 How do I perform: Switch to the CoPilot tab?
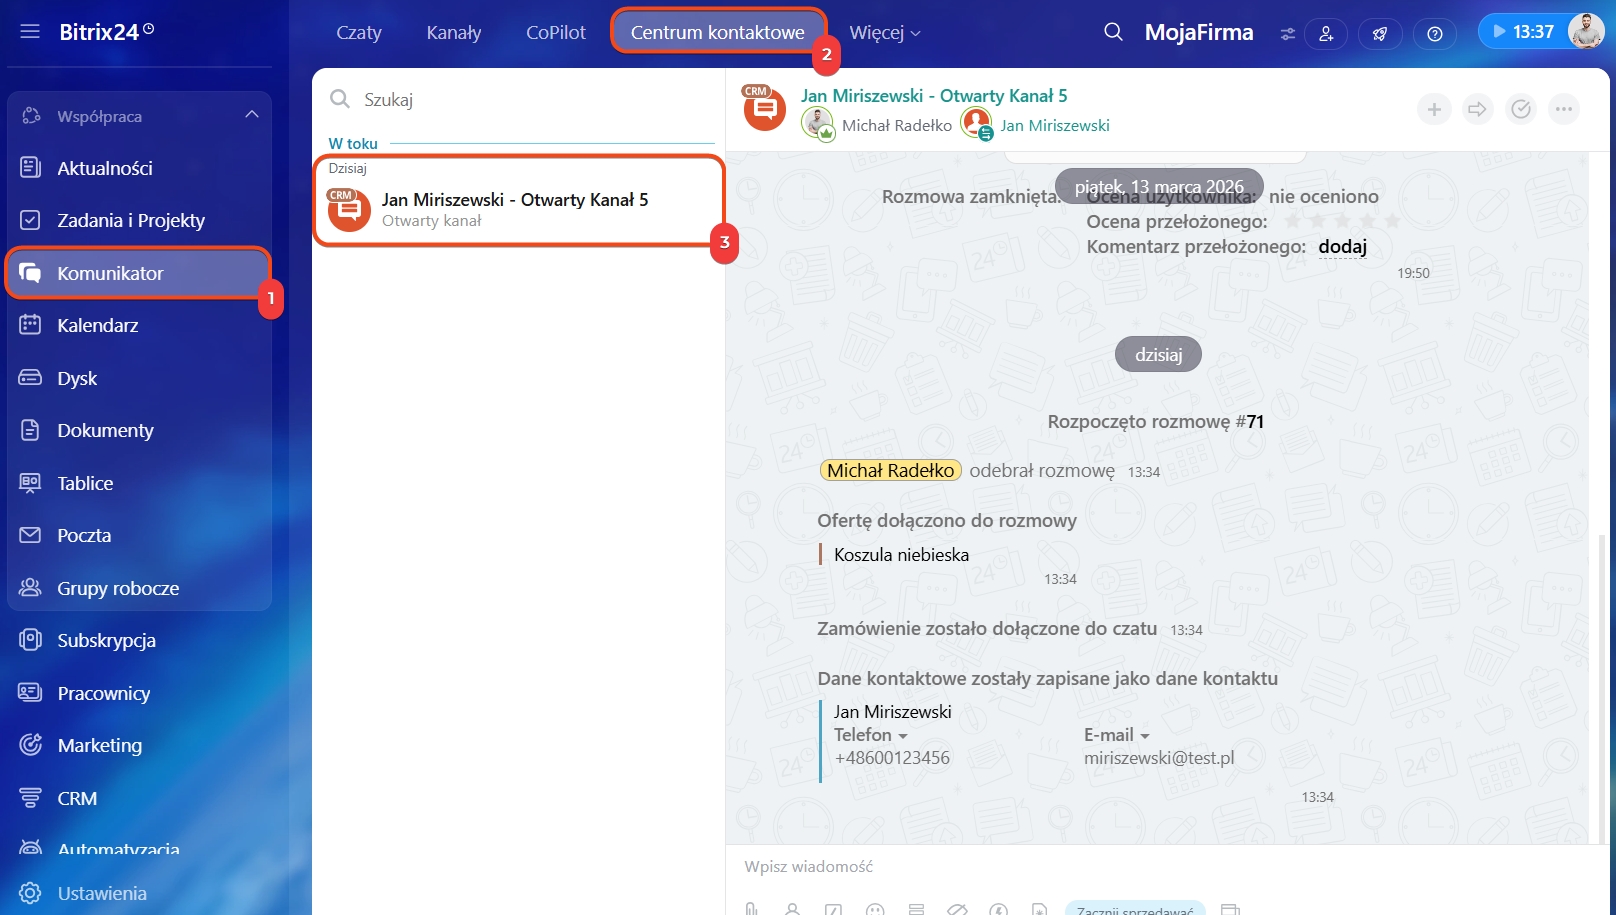tap(556, 32)
